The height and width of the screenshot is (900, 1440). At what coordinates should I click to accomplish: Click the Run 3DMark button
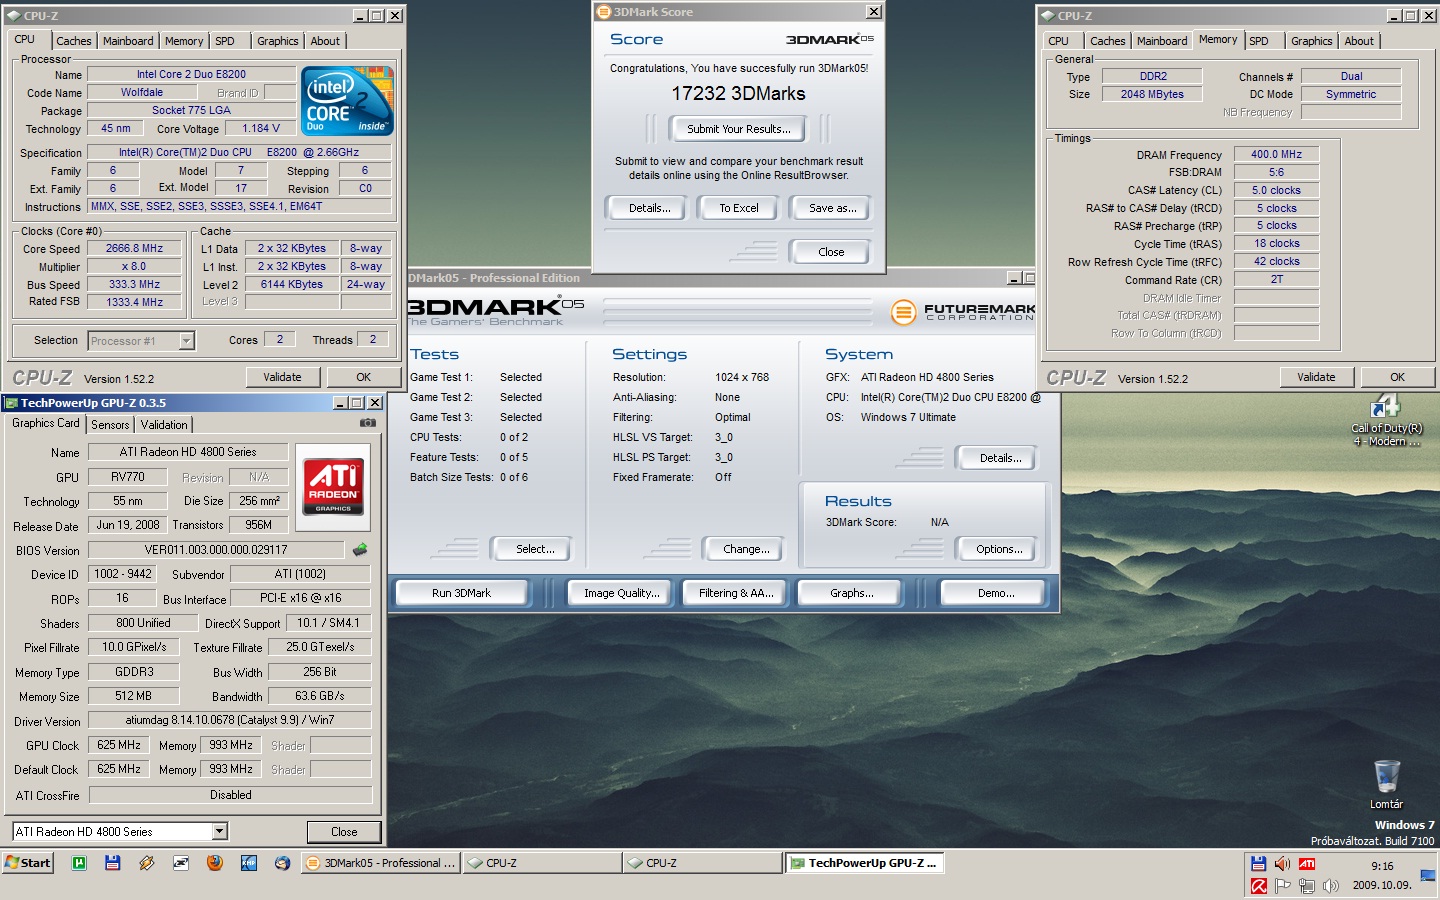pos(461,593)
